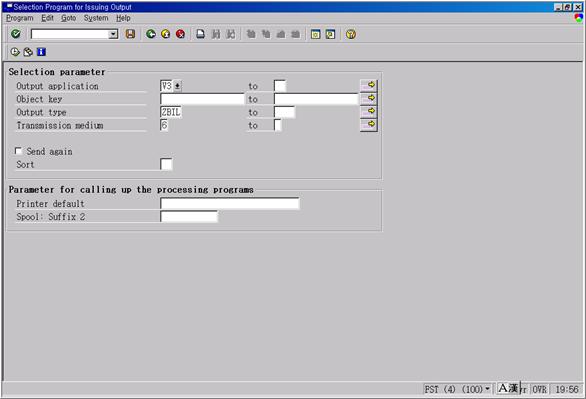Image resolution: width=586 pixels, height=399 pixels.
Task: Open the FST (4) (100) status dropdown
Action: click(x=487, y=389)
